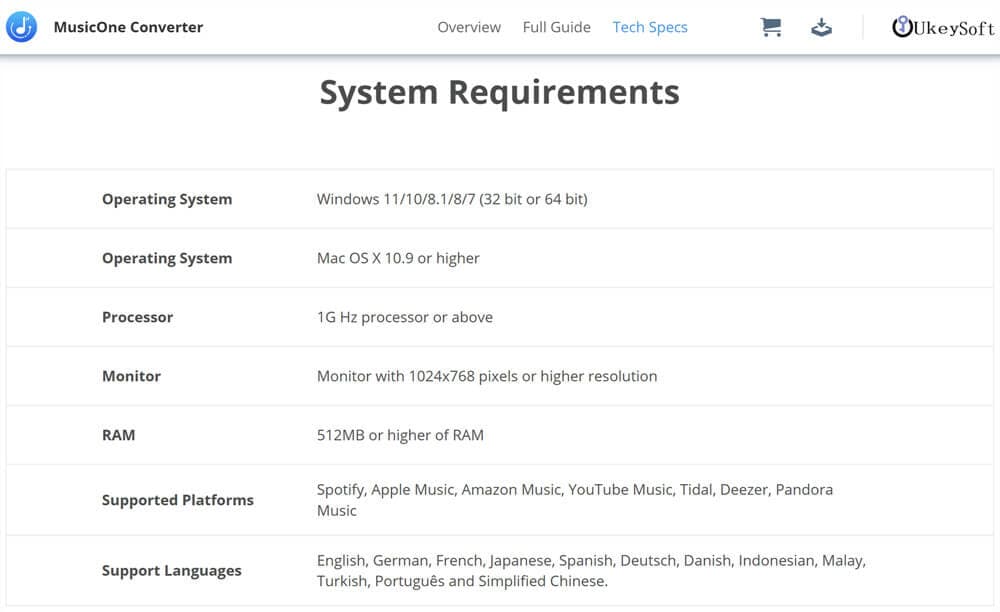This screenshot has height=612, width=1000.
Task: Click the MusicOne Converter title text
Action: (x=128, y=27)
